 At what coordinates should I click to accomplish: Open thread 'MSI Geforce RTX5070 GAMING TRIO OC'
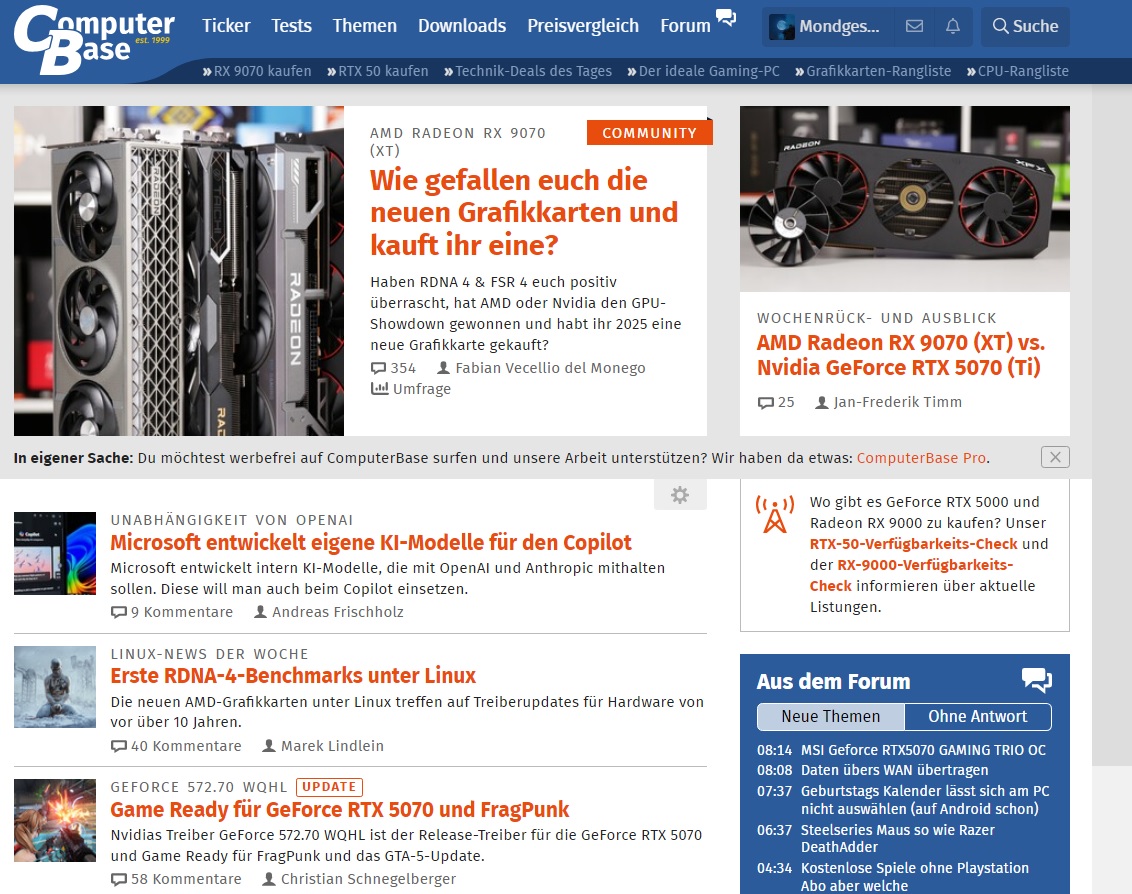click(923, 750)
